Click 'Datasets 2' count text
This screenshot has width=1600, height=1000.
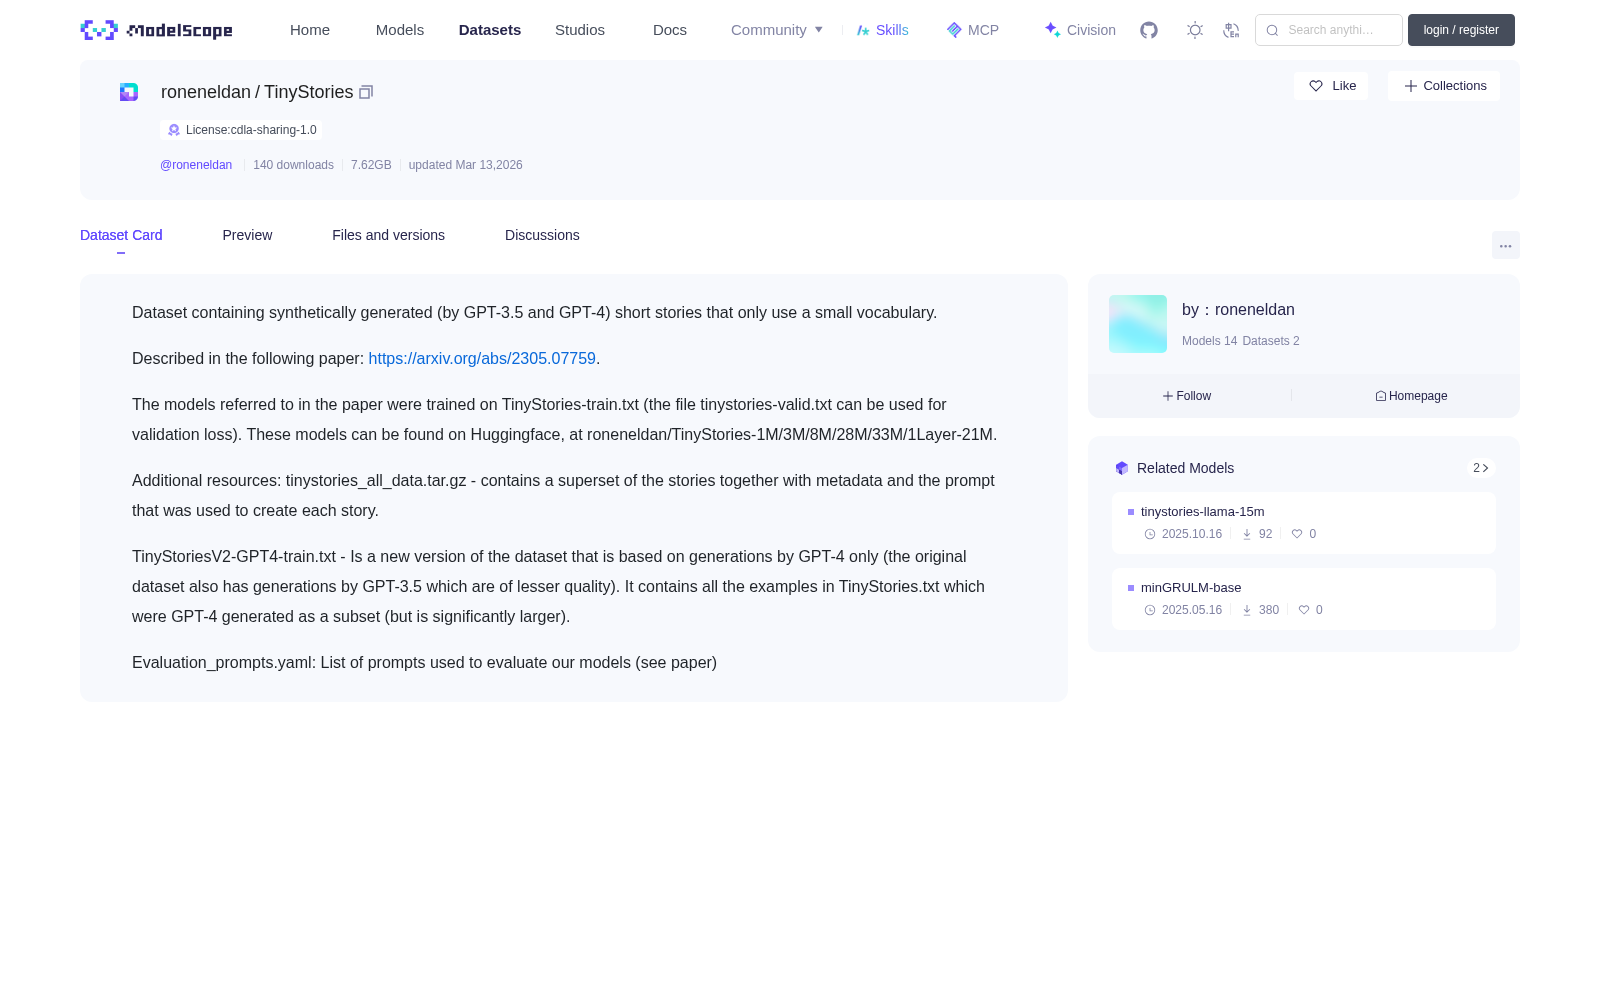pyautogui.click(x=1271, y=341)
